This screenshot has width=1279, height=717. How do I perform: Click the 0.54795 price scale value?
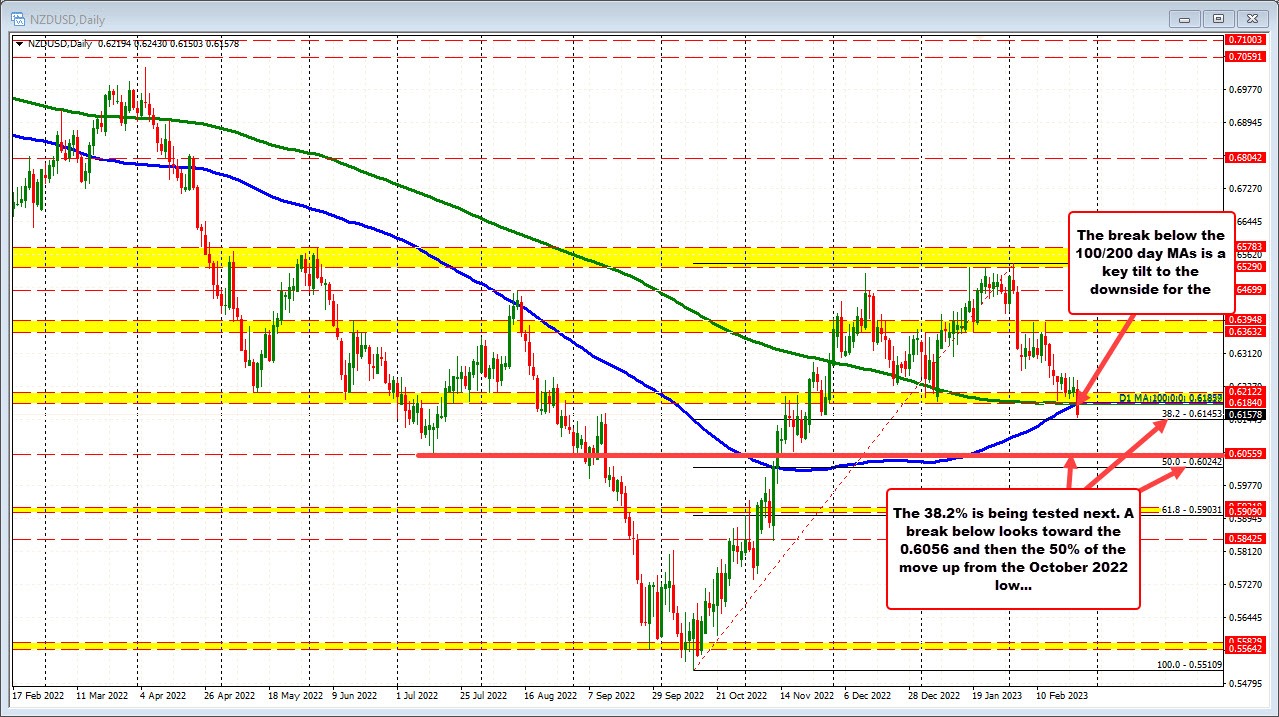tap(1246, 684)
